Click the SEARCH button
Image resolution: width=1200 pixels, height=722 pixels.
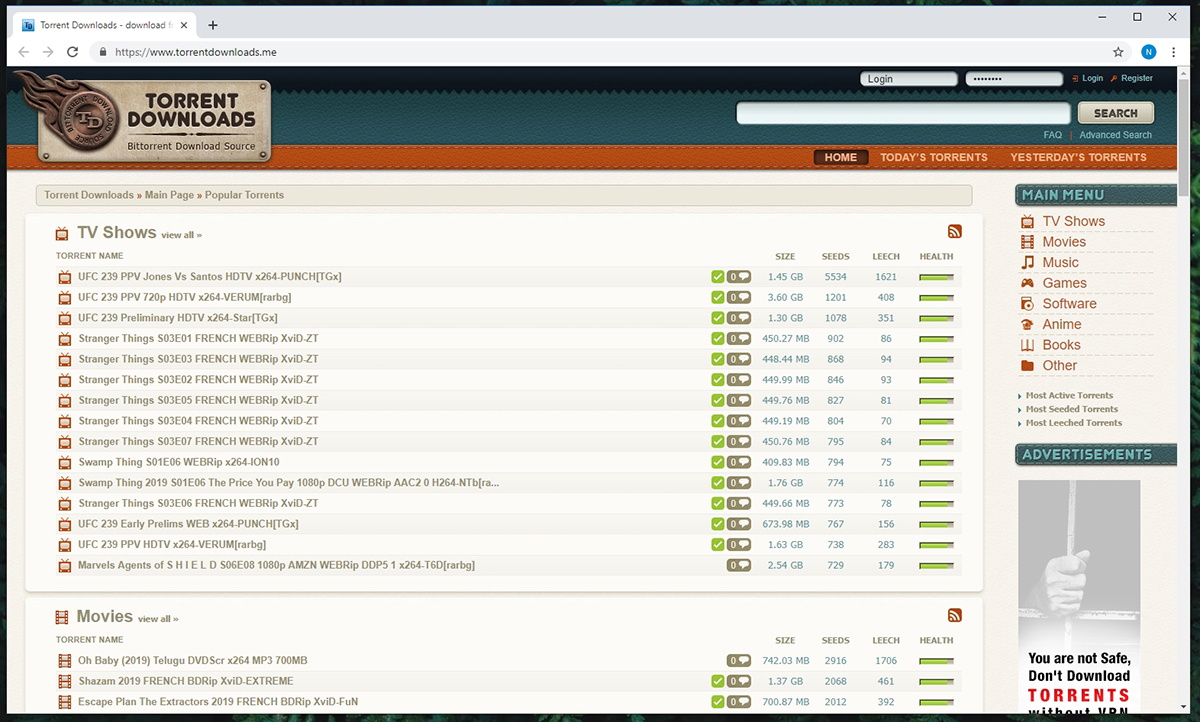(x=1115, y=113)
